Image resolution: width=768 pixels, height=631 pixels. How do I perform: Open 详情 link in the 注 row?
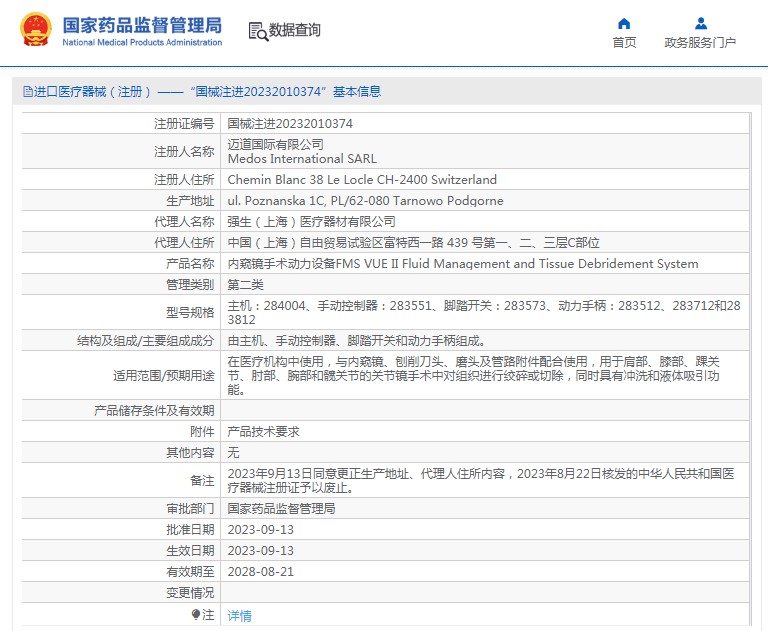(240, 615)
